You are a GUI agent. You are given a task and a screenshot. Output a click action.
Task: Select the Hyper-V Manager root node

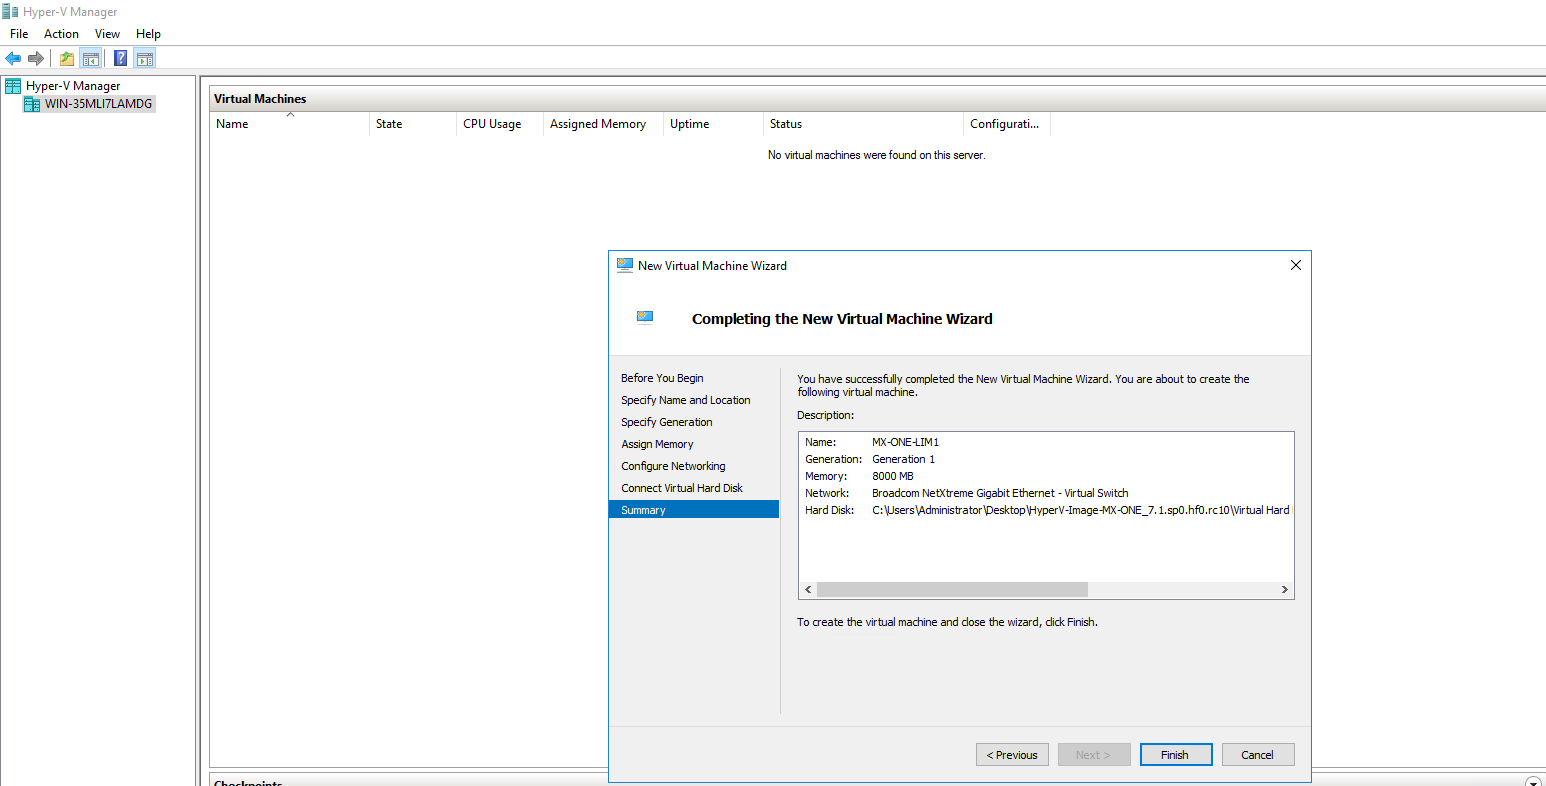click(x=72, y=86)
